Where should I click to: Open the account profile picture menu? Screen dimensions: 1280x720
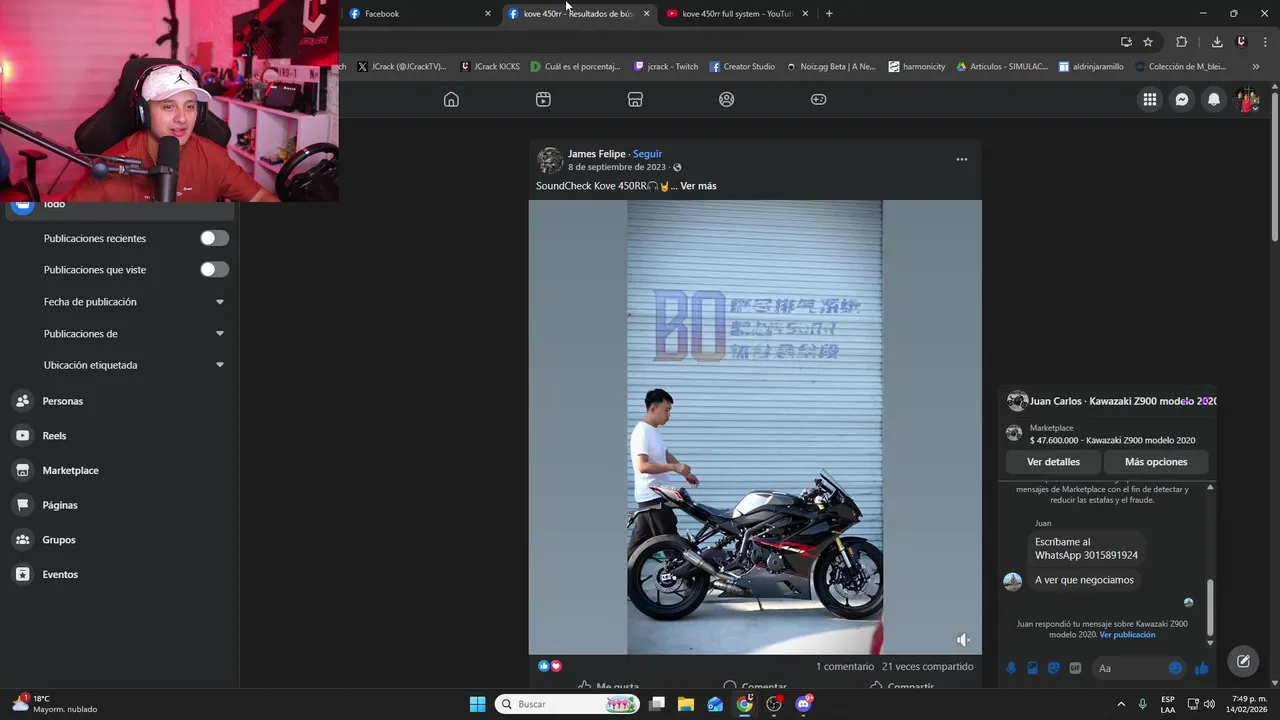[x=1246, y=99]
